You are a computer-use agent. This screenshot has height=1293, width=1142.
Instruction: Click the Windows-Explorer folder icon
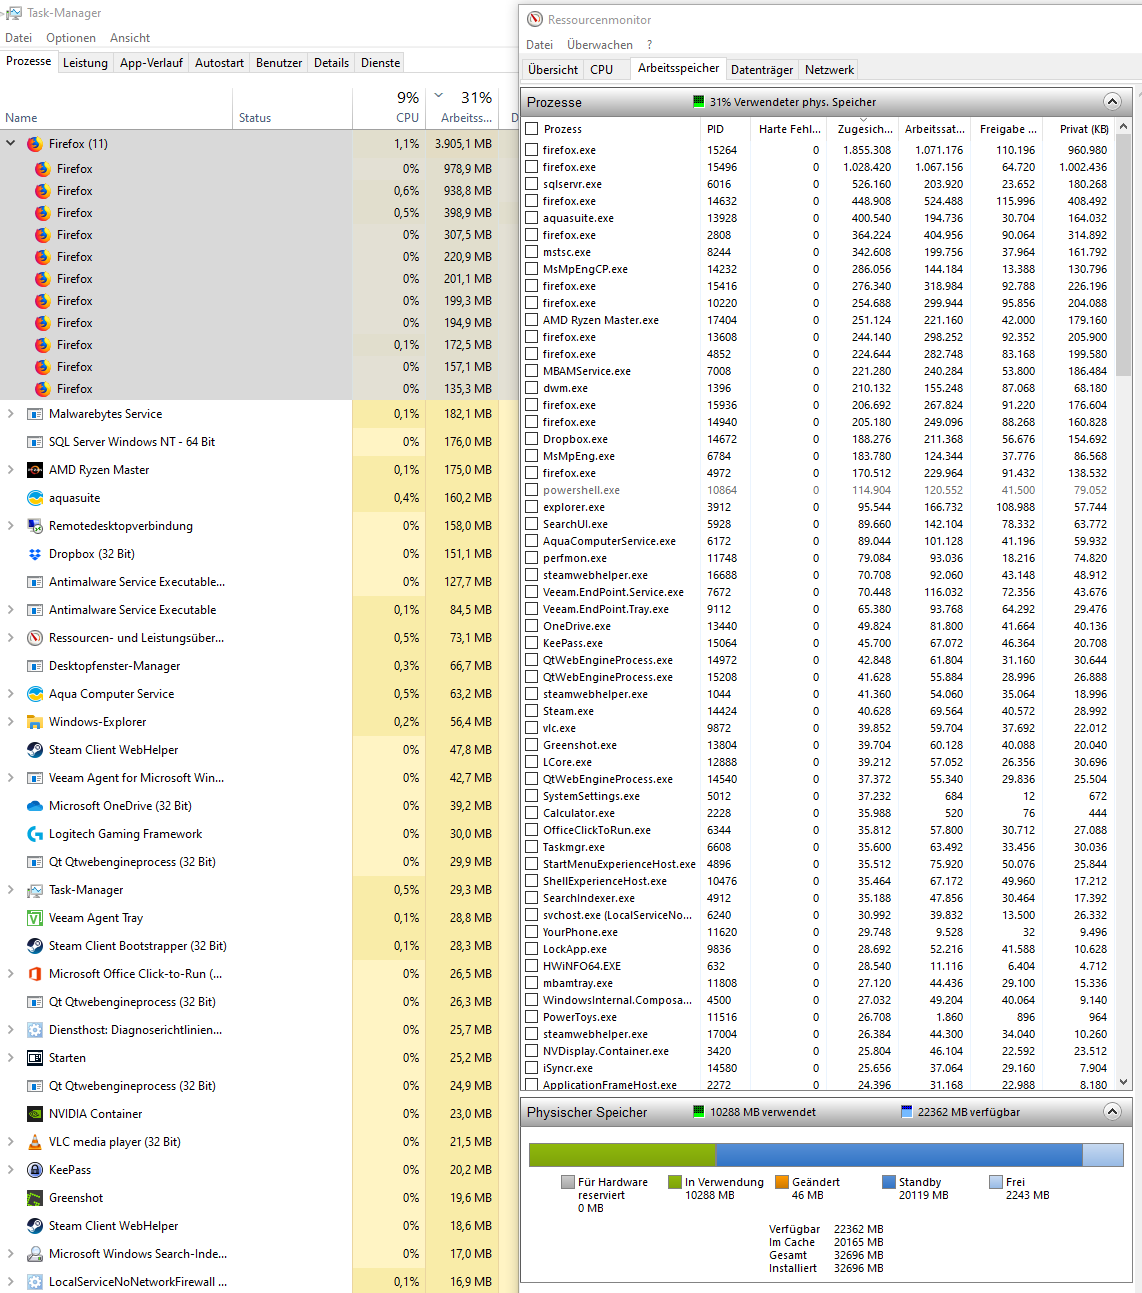coord(35,722)
